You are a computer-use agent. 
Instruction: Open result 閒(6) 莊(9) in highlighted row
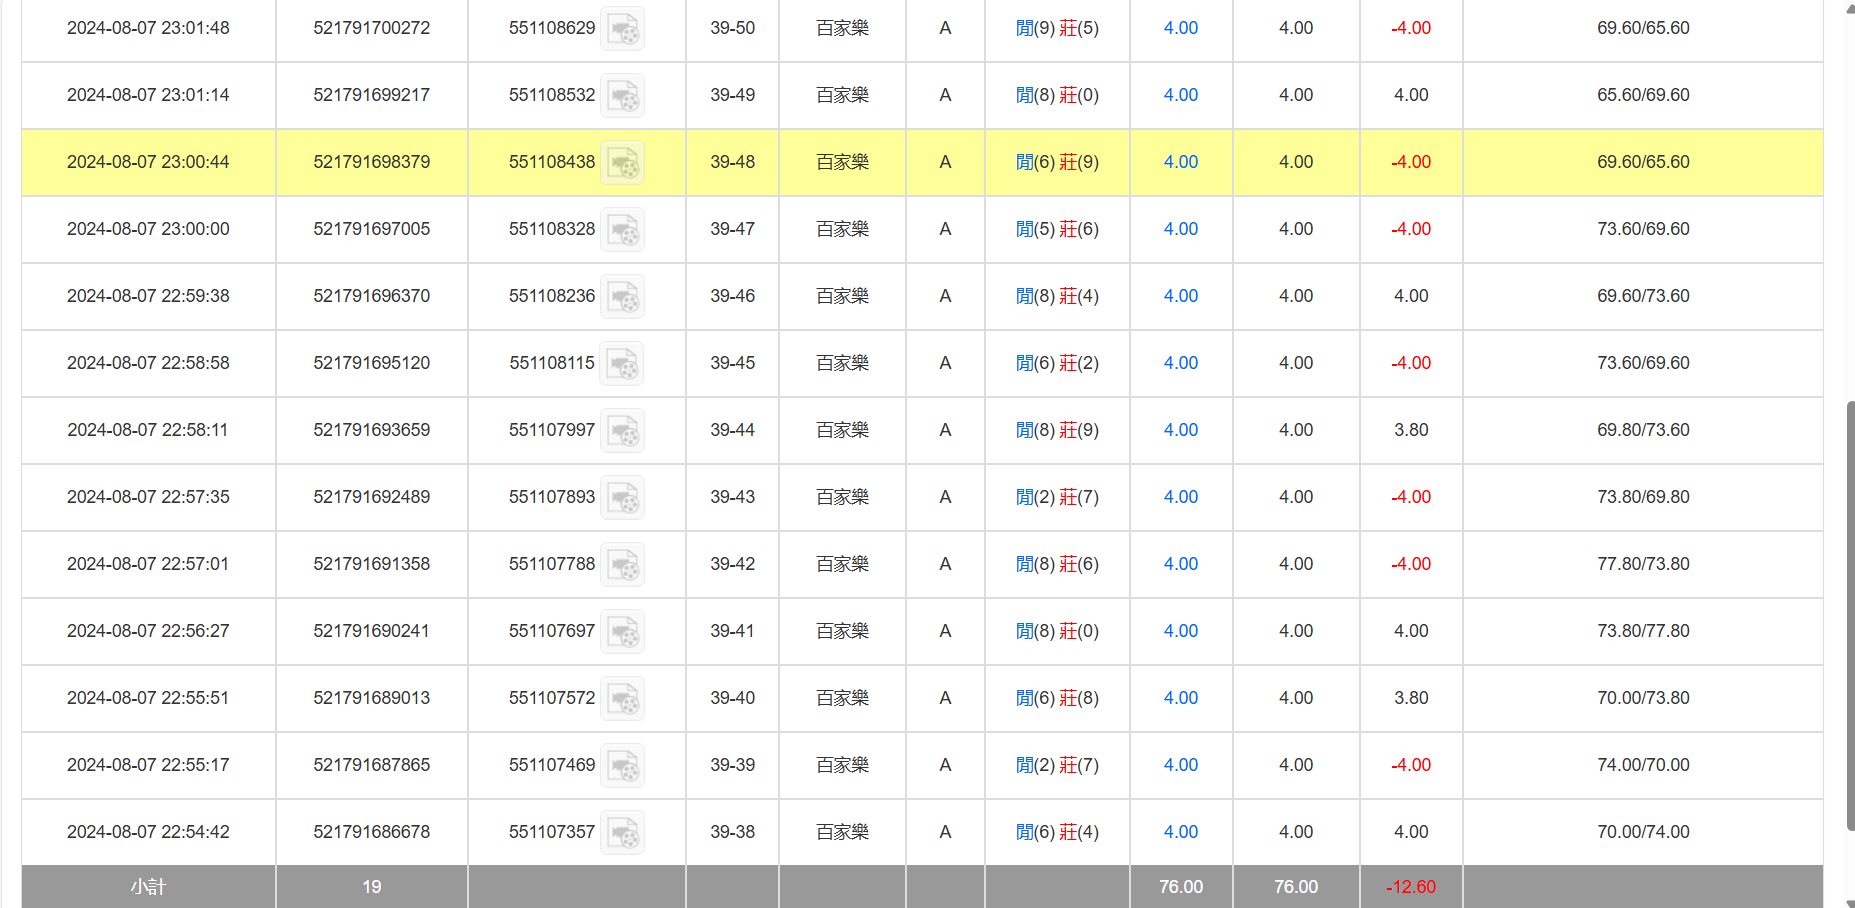1057,162
